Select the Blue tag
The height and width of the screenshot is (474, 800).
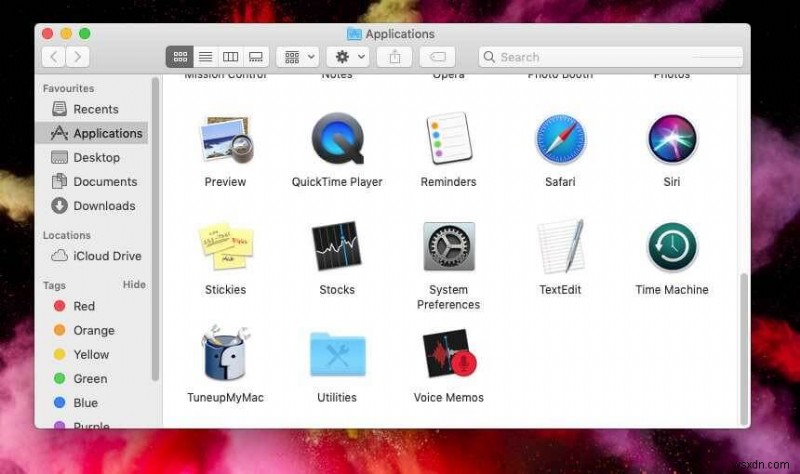coord(92,403)
